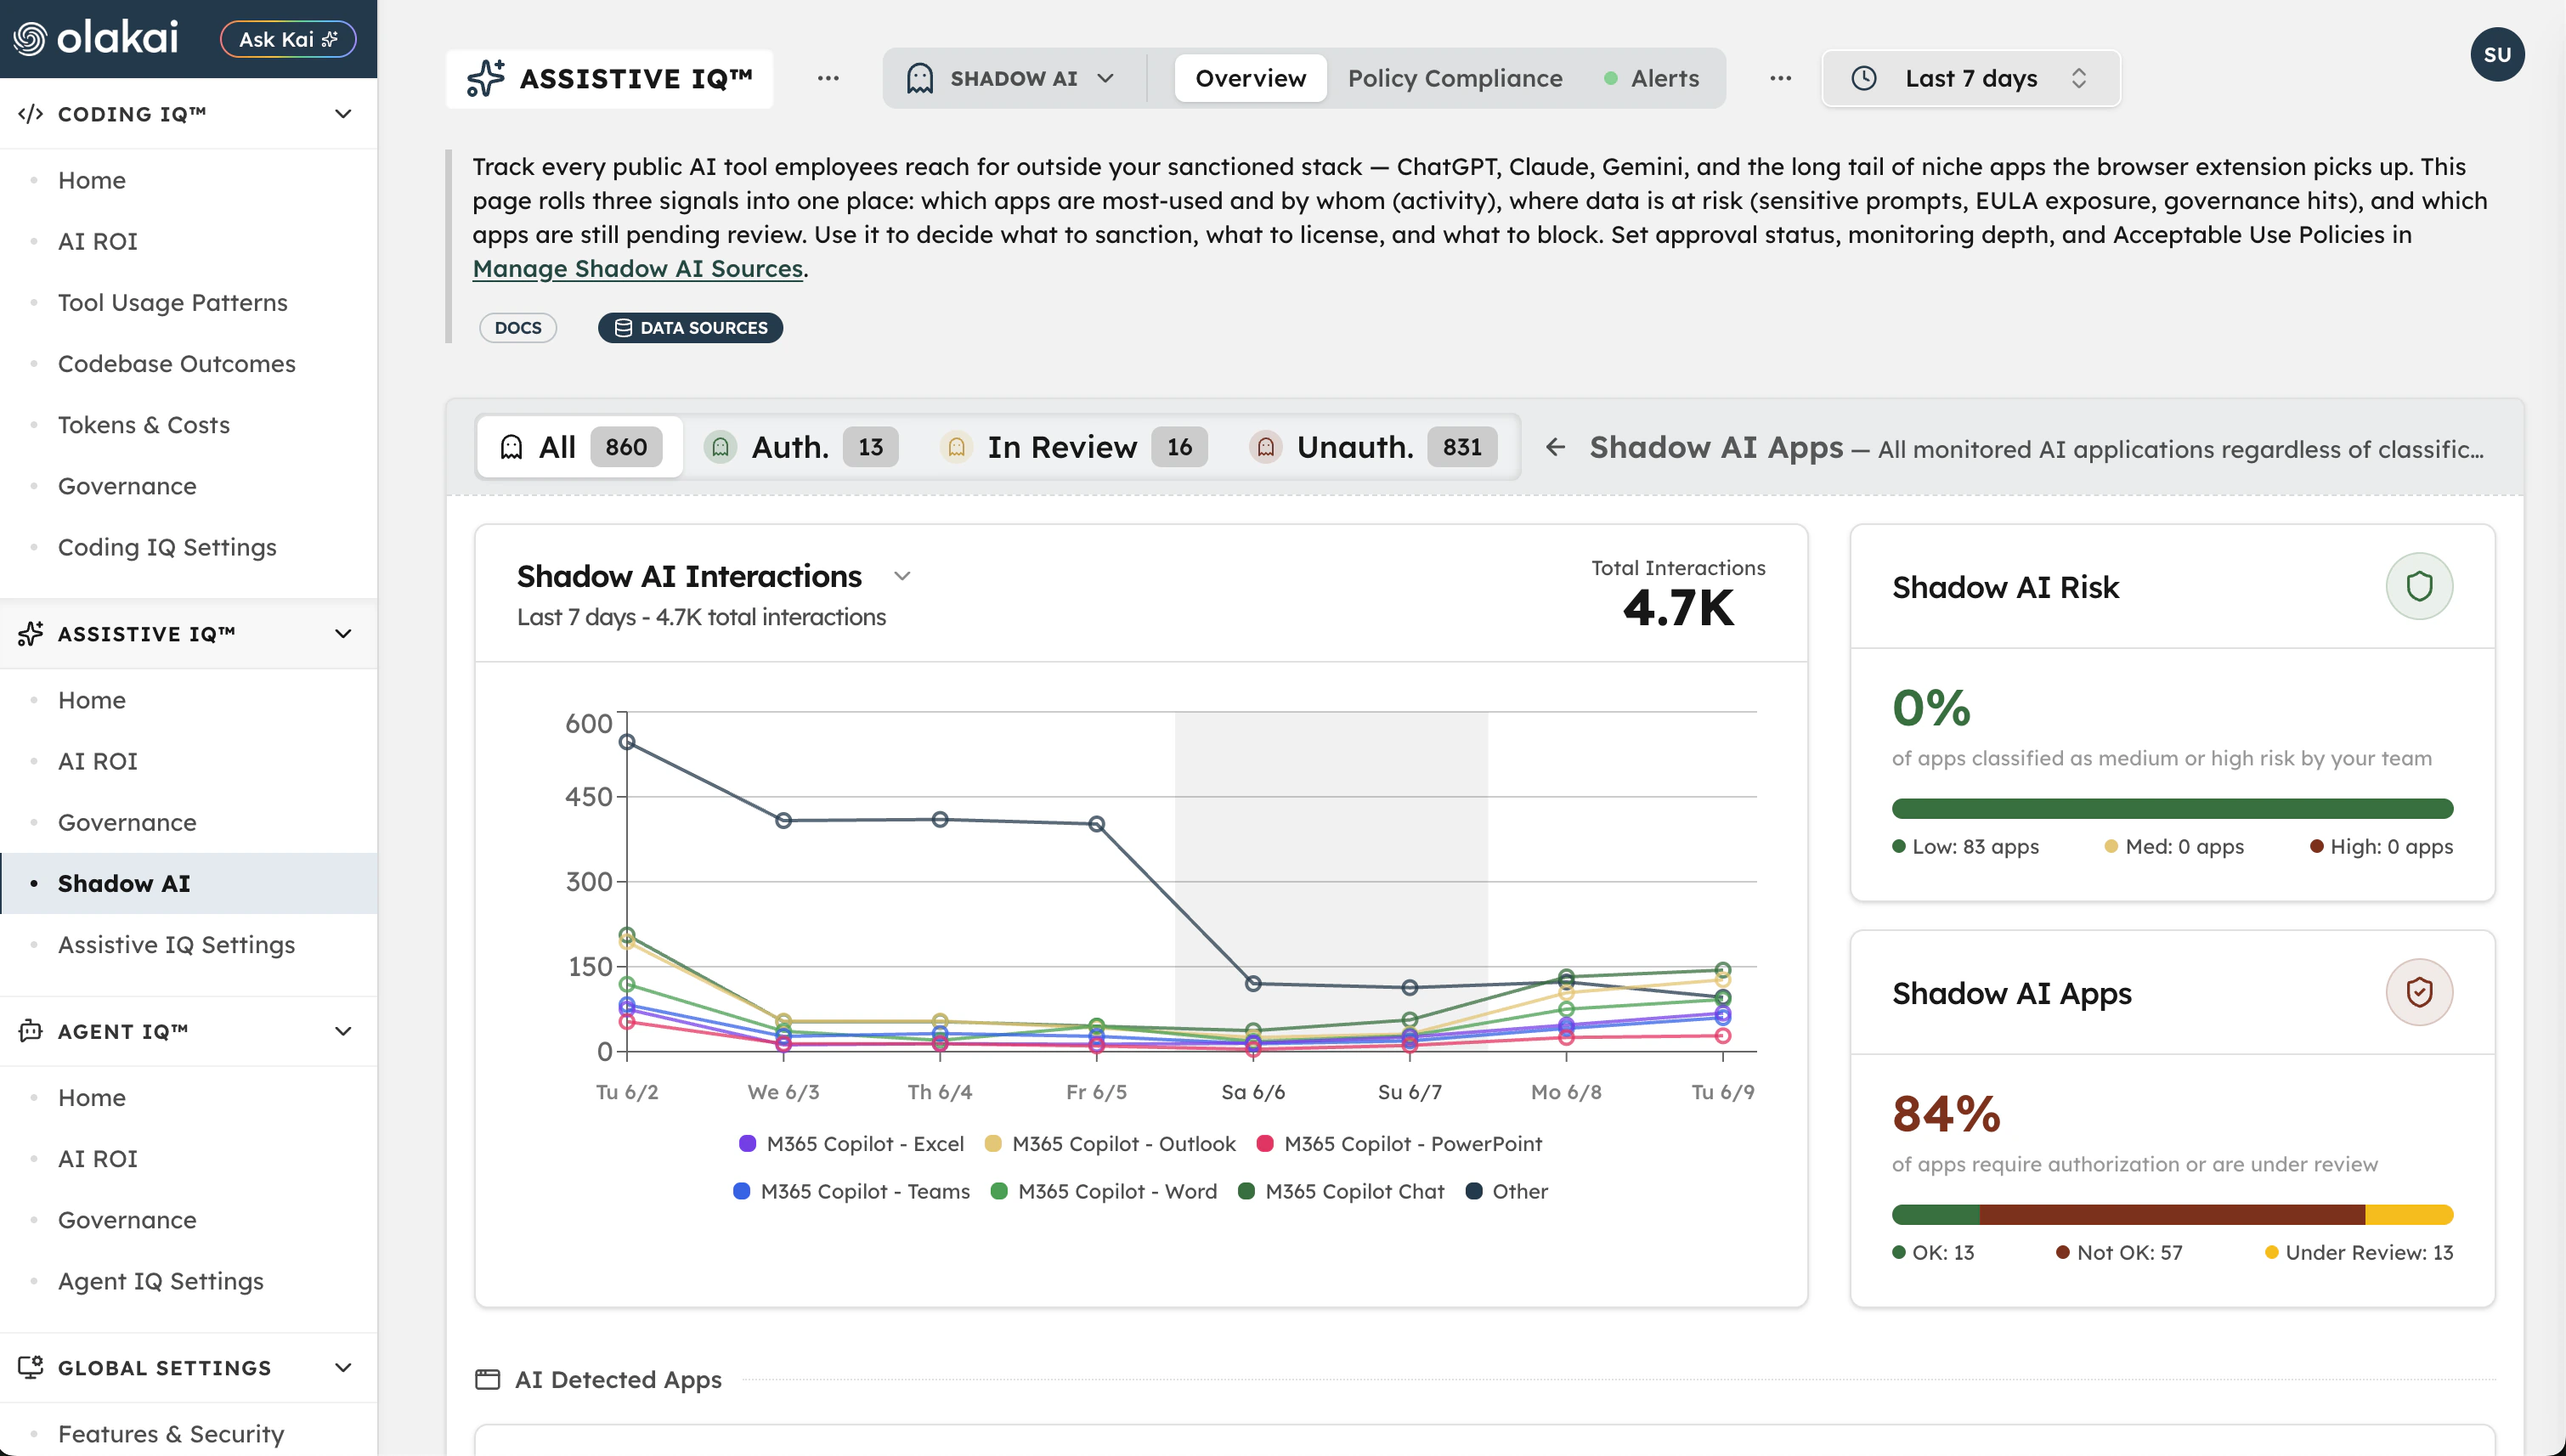Viewport: 2566px width, 1456px height.
Task: Click the red shield icon on Shadow AI Apps
Action: pos(2419,992)
